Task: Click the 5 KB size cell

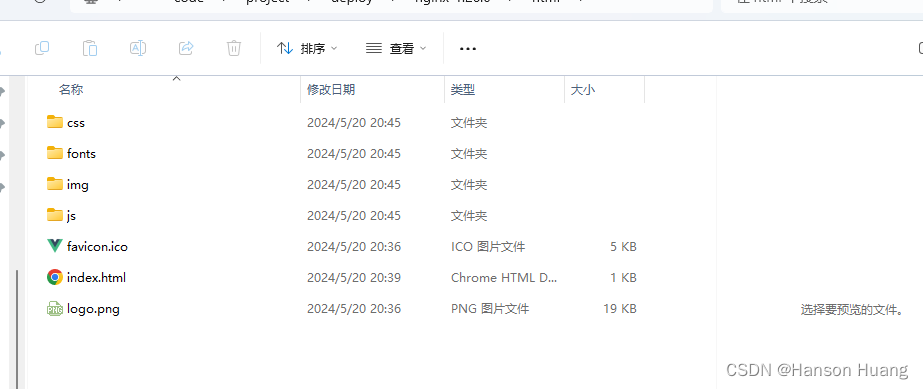Action: pos(623,247)
